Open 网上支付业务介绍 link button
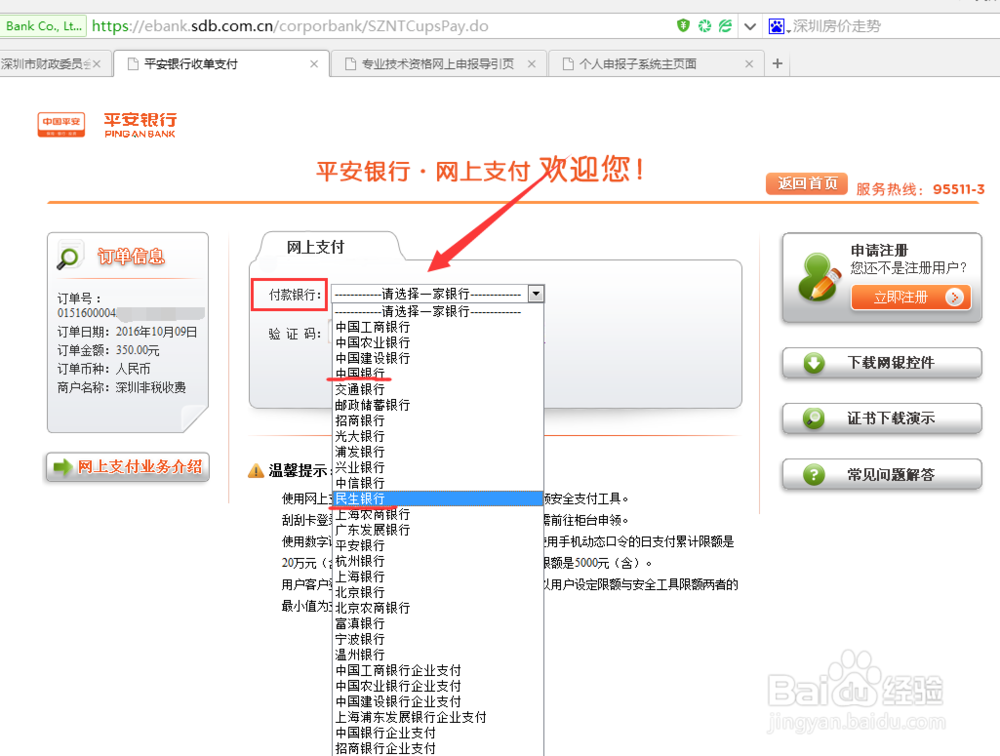The image size is (1000, 756). 128,466
